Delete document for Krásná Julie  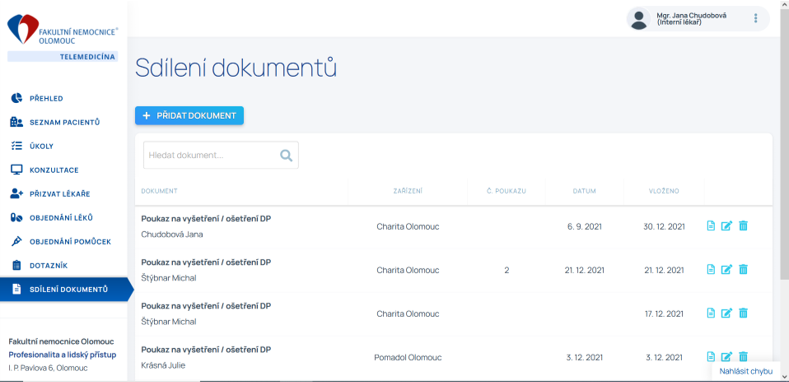743,356
